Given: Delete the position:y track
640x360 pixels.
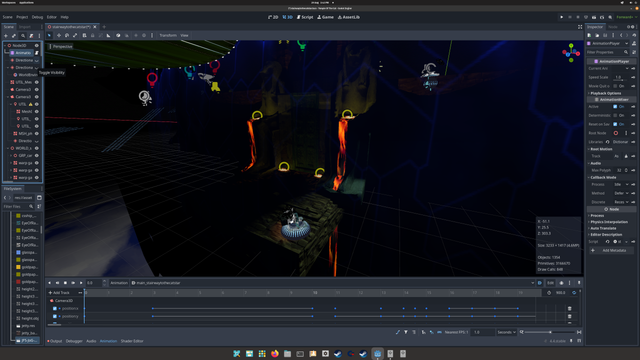Looking at the screenshot, I should tap(569, 316).
